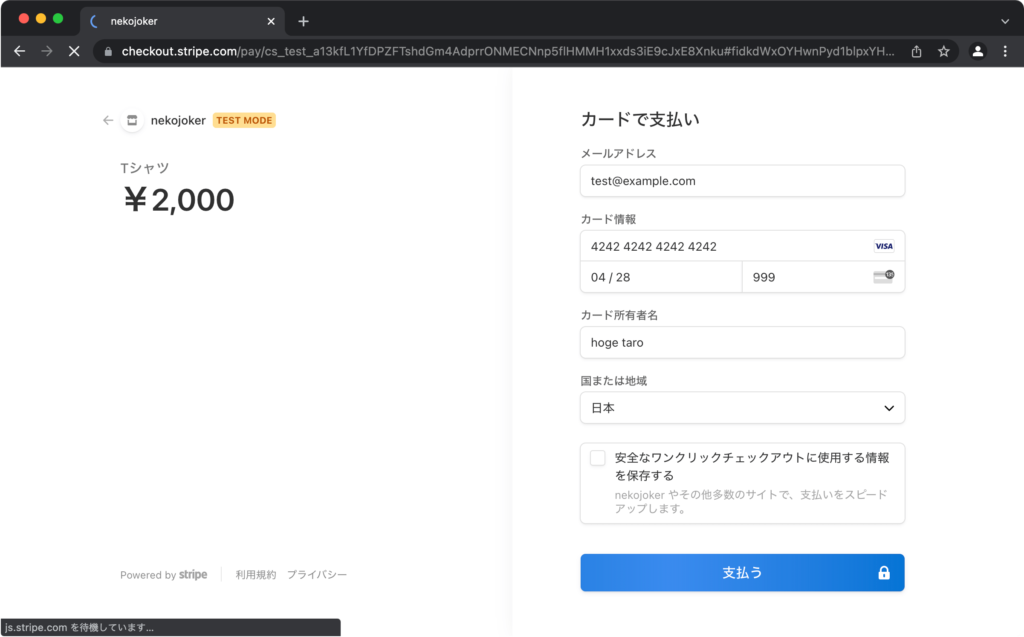Bookmark this page with the star icon
Viewport: 1024px width, 637px height.
click(x=943, y=51)
